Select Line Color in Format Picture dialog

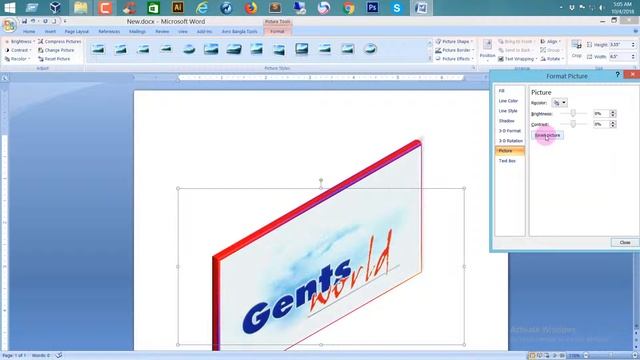pos(510,101)
